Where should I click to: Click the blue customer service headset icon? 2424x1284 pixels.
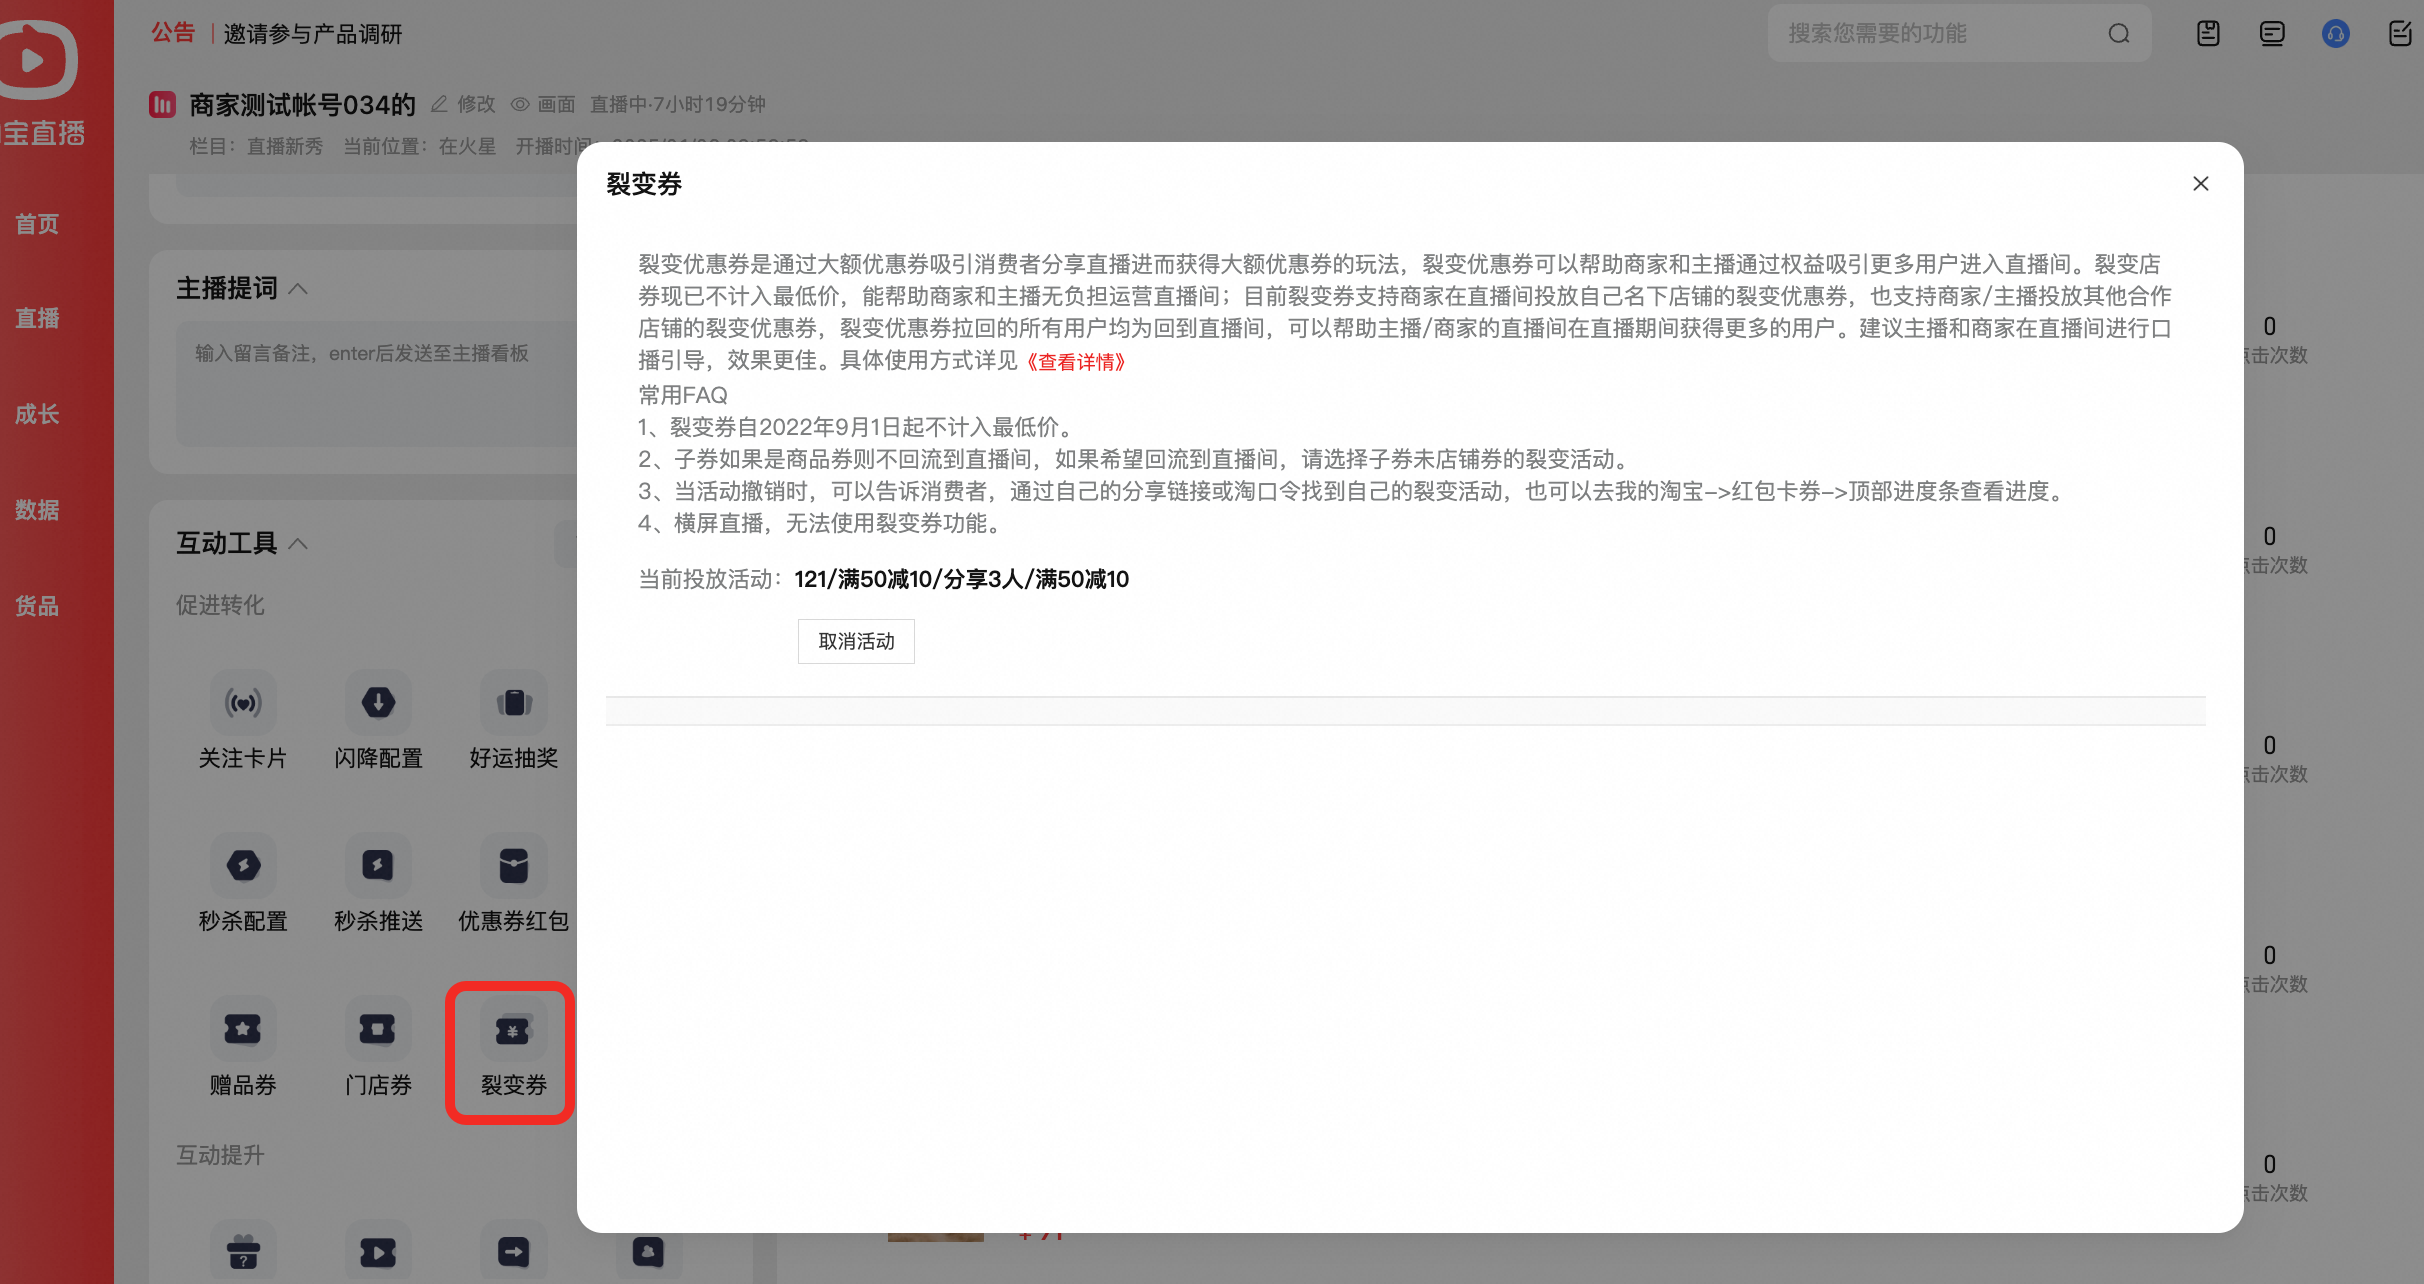2336,34
